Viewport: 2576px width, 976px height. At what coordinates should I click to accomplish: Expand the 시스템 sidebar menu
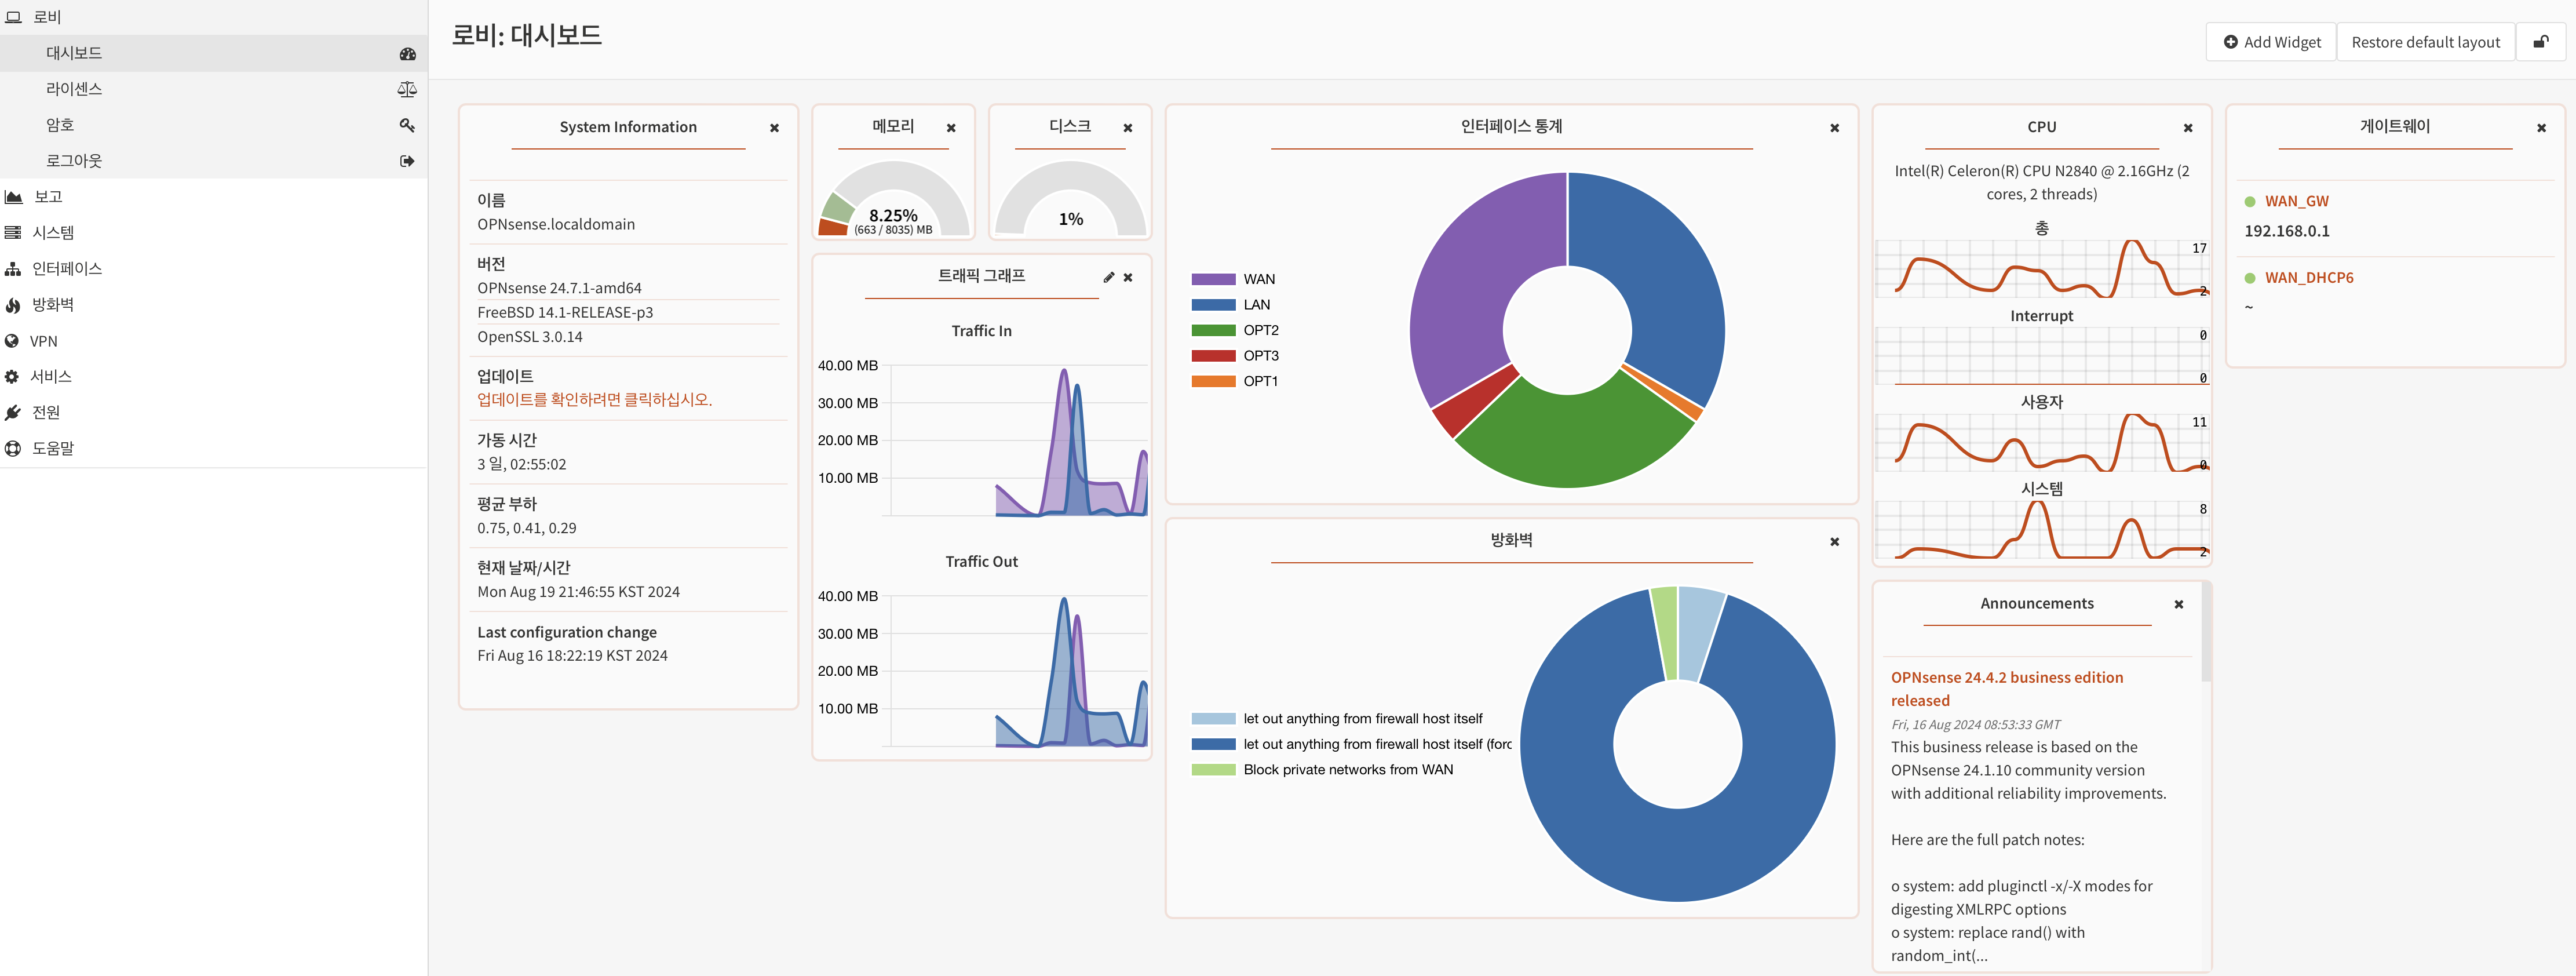(53, 232)
